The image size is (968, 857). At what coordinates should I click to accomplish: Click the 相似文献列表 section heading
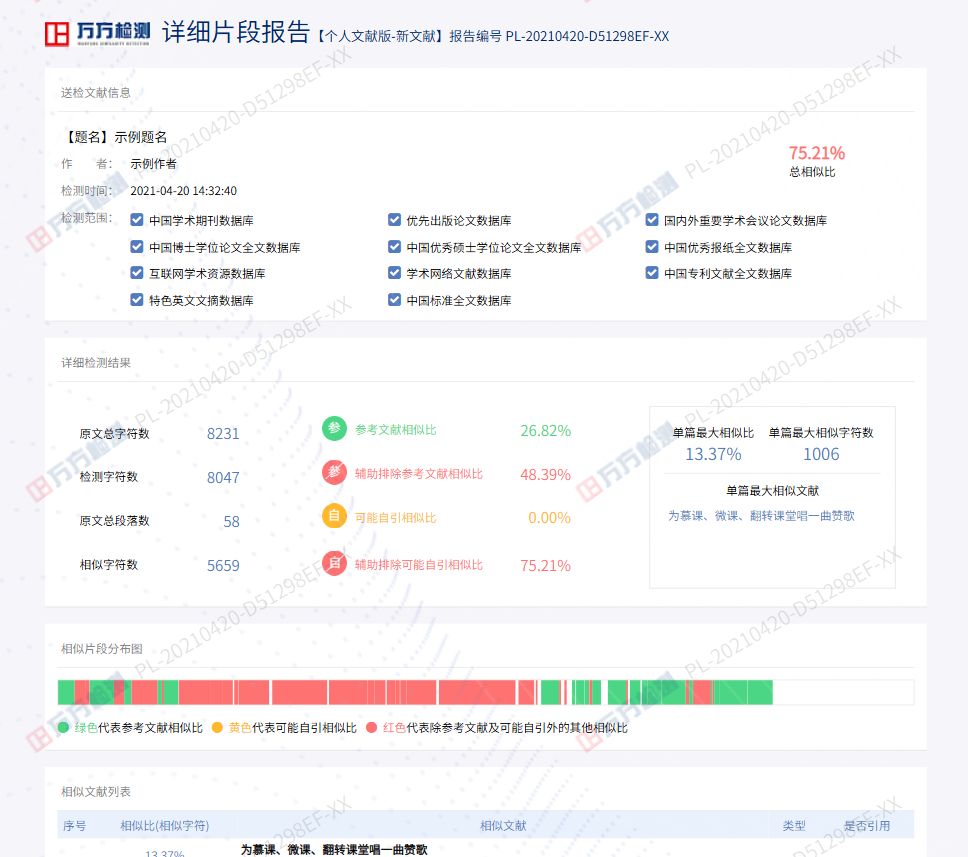pos(96,792)
